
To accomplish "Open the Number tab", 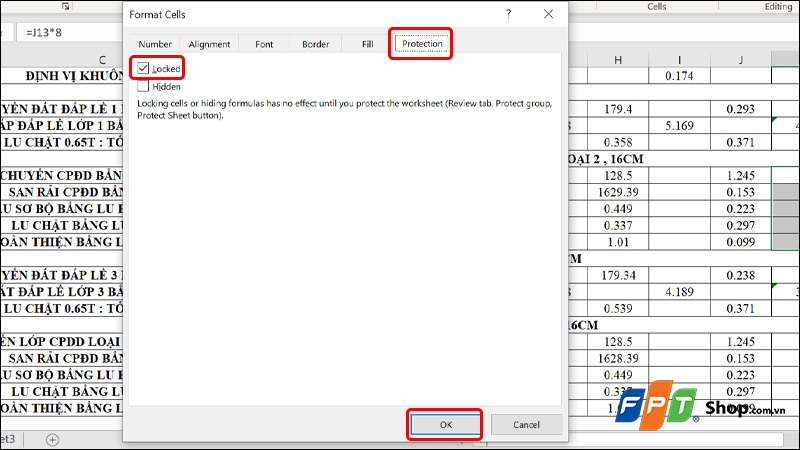I will tap(155, 44).
